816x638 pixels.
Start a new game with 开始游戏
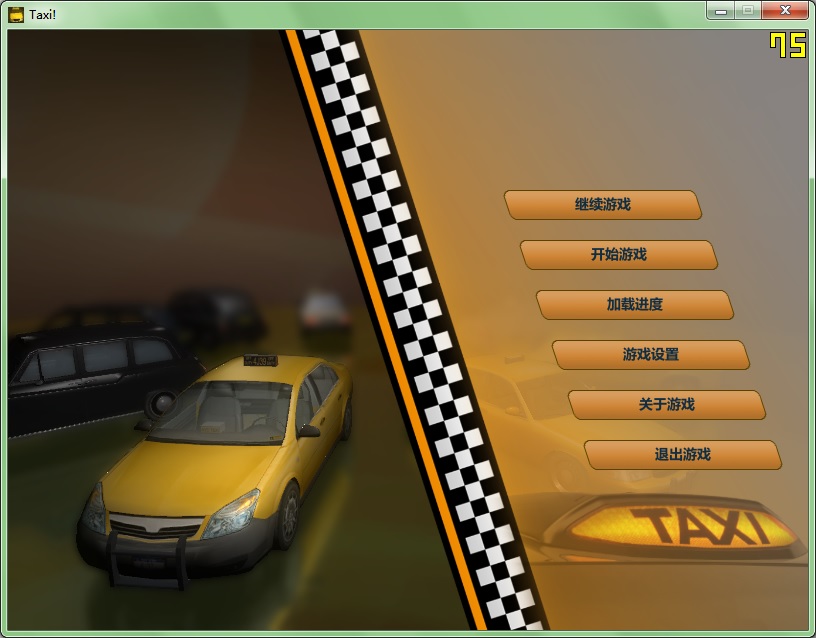click(619, 254)
